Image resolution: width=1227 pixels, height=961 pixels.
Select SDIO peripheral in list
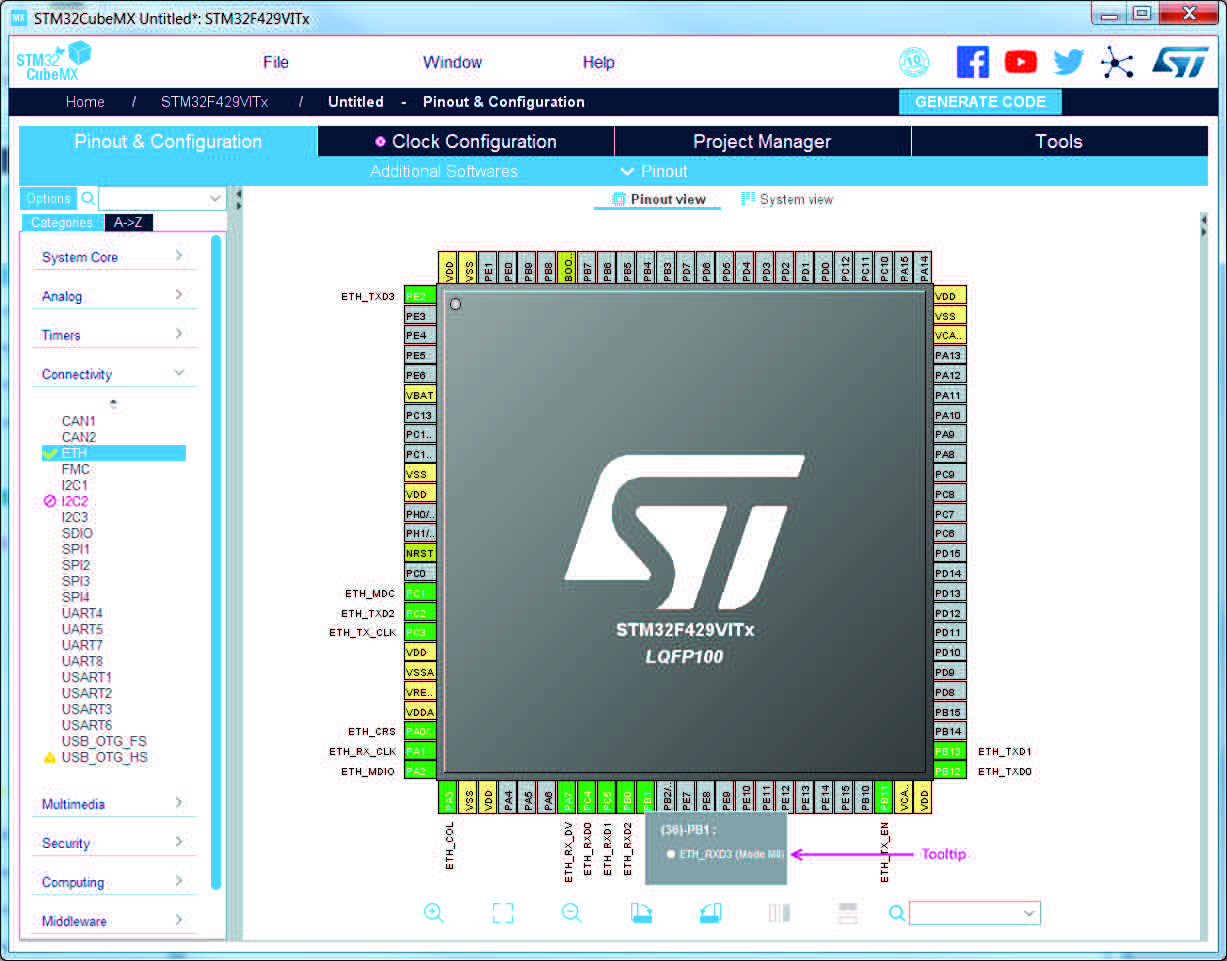tap(76, 533)
